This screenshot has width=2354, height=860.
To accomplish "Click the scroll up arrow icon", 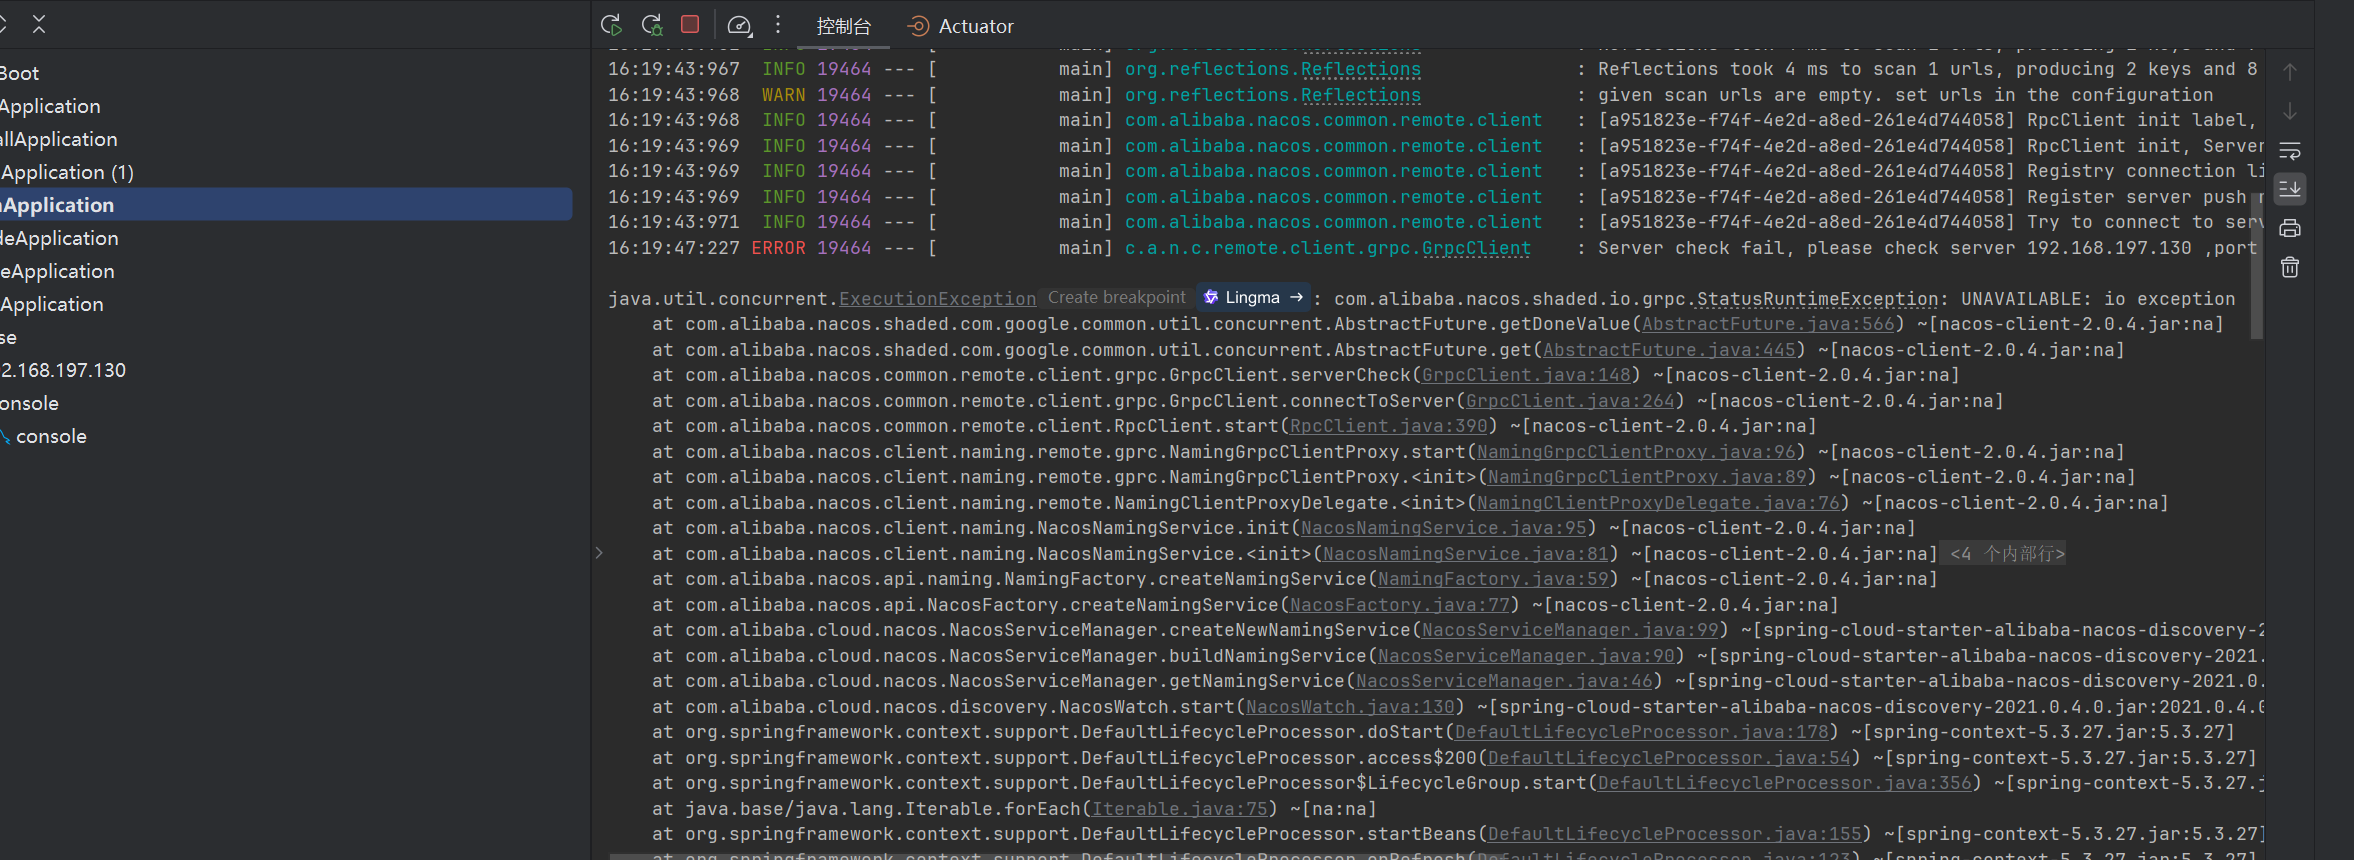I will 2290,72.
